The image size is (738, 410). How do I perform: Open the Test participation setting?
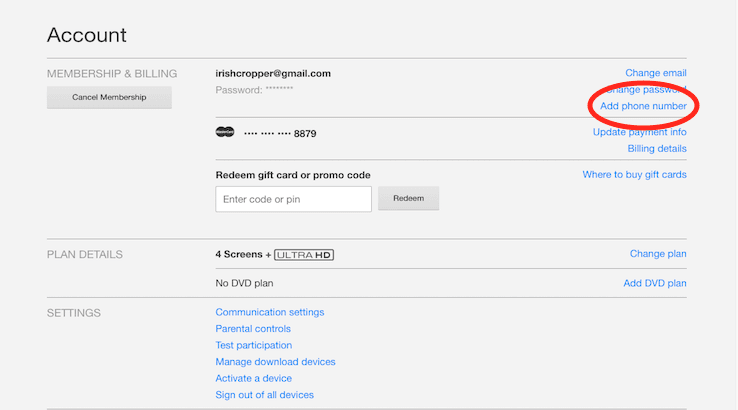point(253,345)
